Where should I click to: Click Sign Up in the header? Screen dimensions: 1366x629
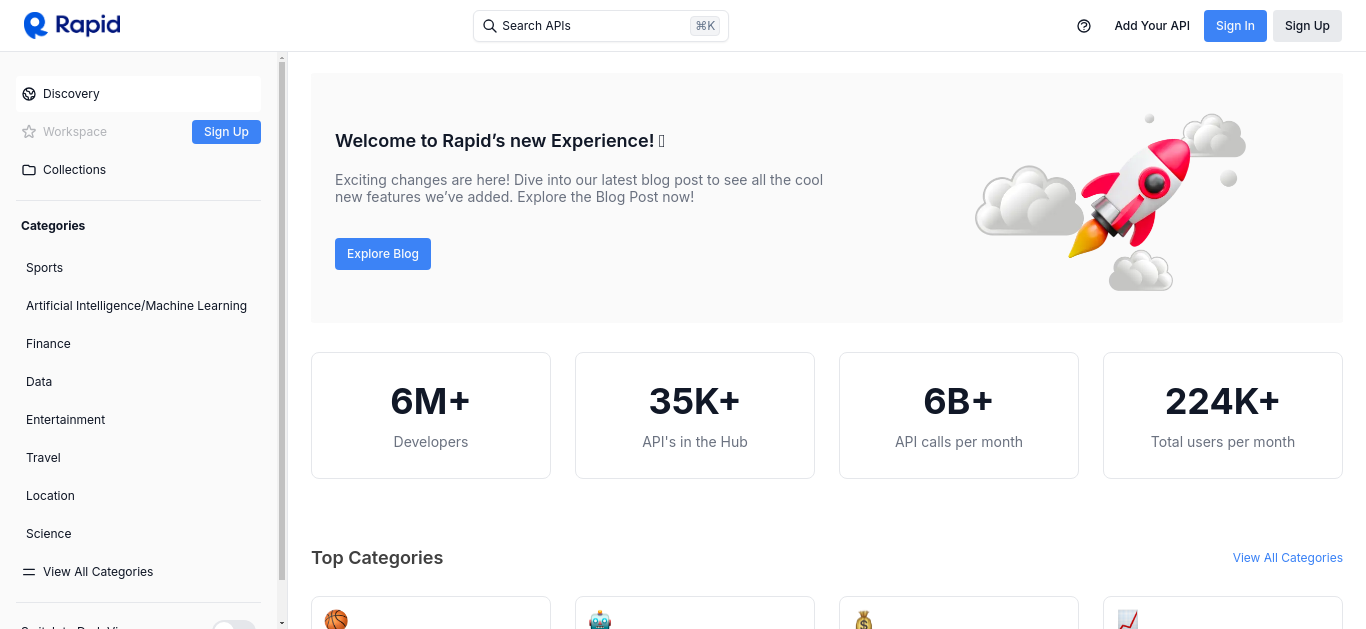click(1307, 26)
